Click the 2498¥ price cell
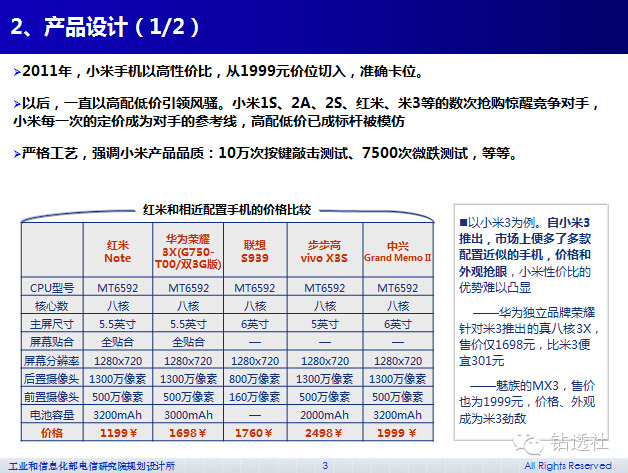 click(x=324, y=433)
